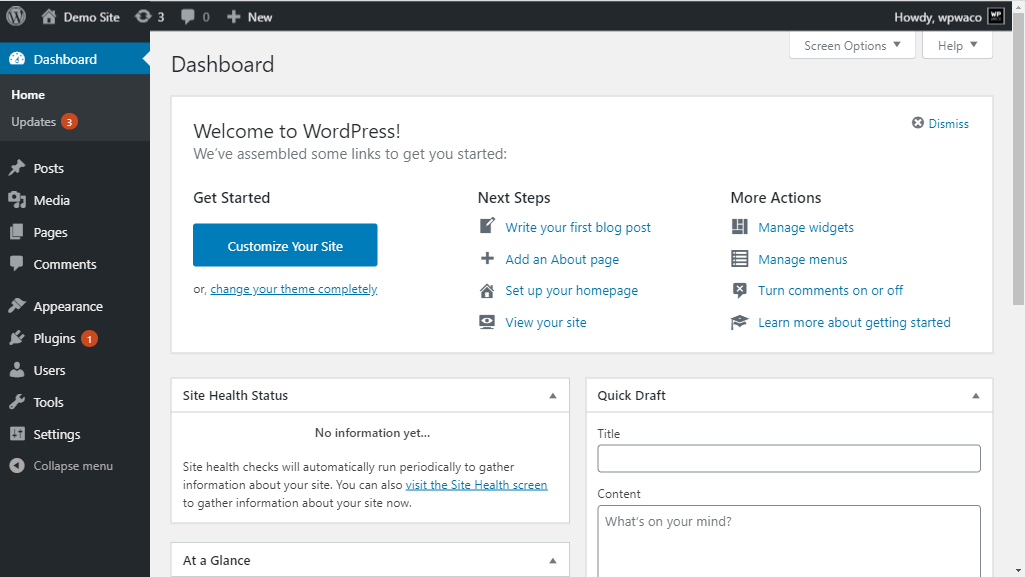The image size is (1025, 577).
Task: Click the Quick Draft Title input field
Action: coord(789,458)
